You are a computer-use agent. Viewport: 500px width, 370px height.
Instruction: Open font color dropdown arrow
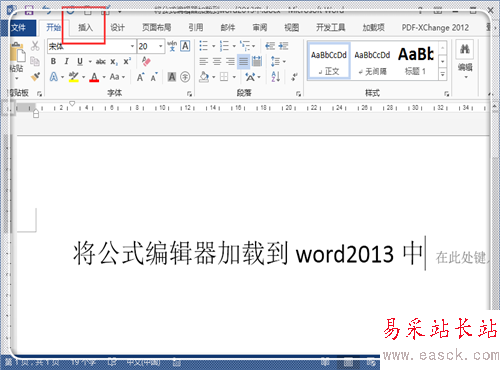click(x=104, y=77)
